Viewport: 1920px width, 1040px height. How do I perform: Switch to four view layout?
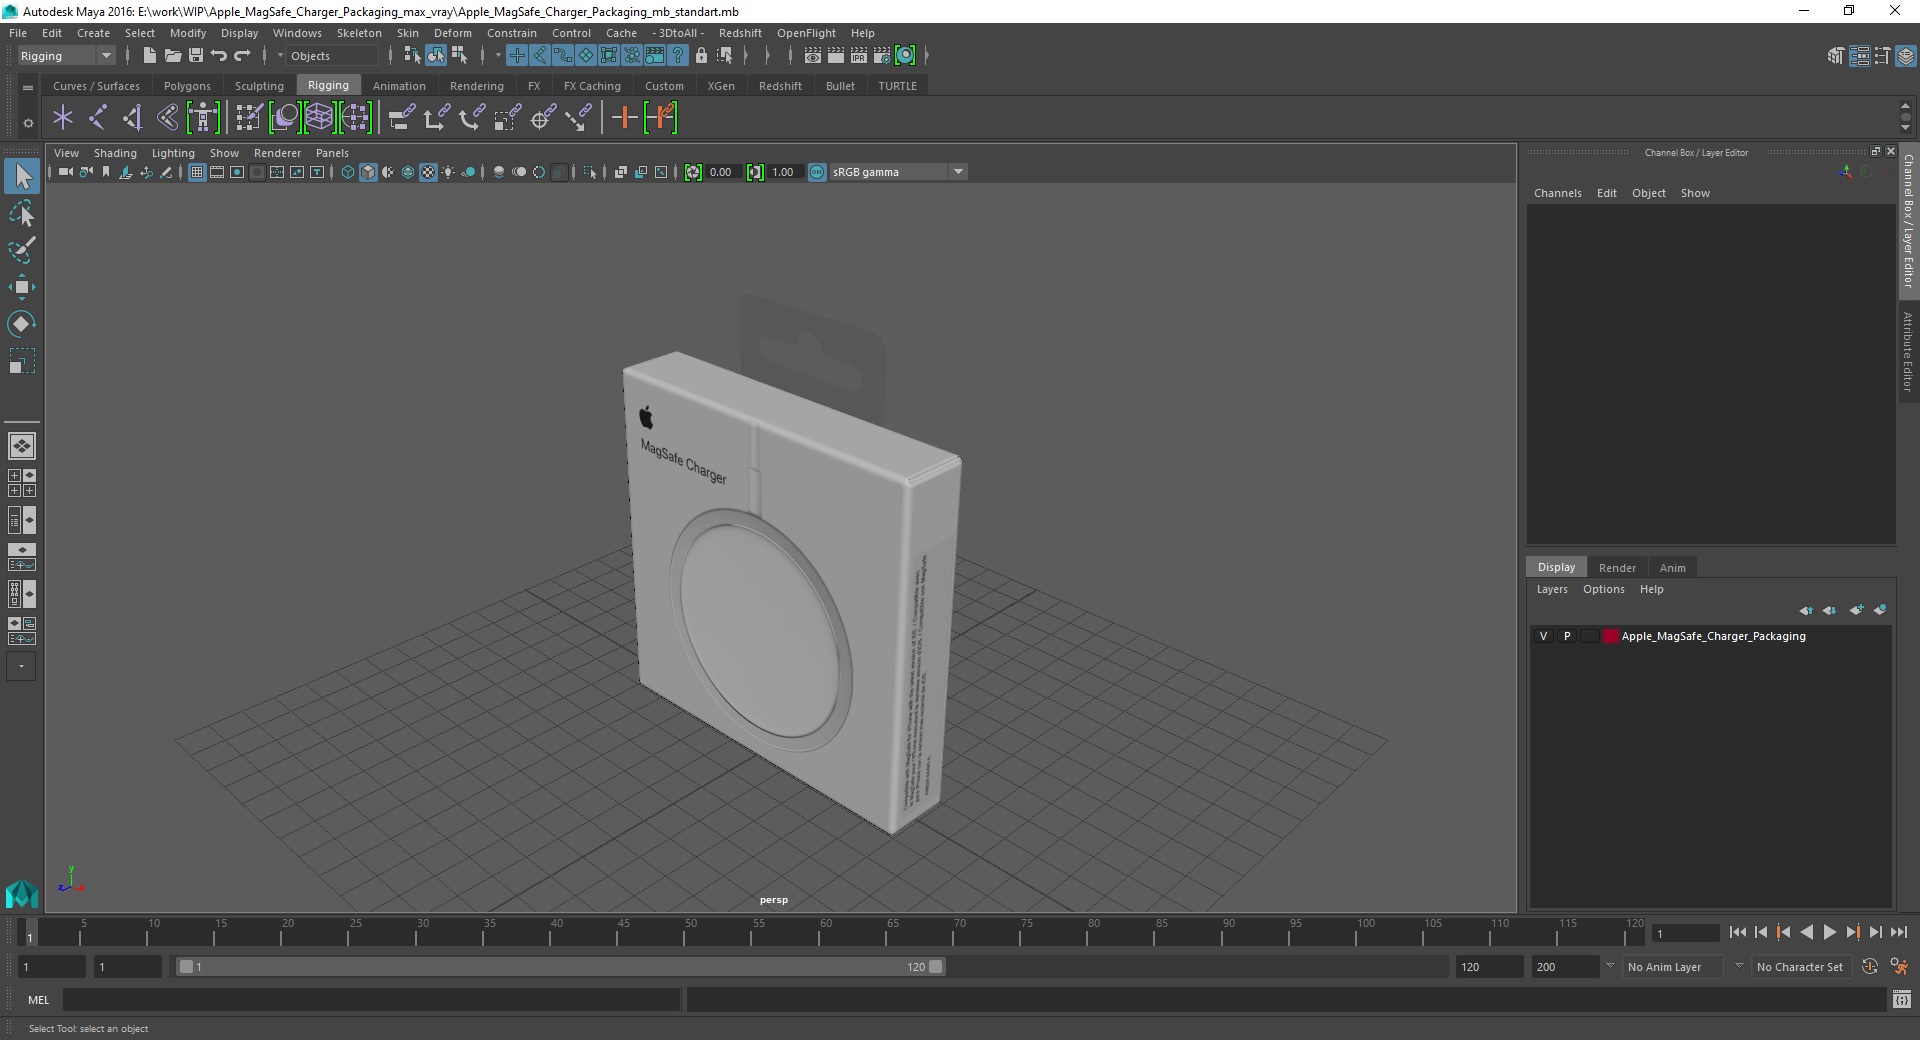coord(22,483)
